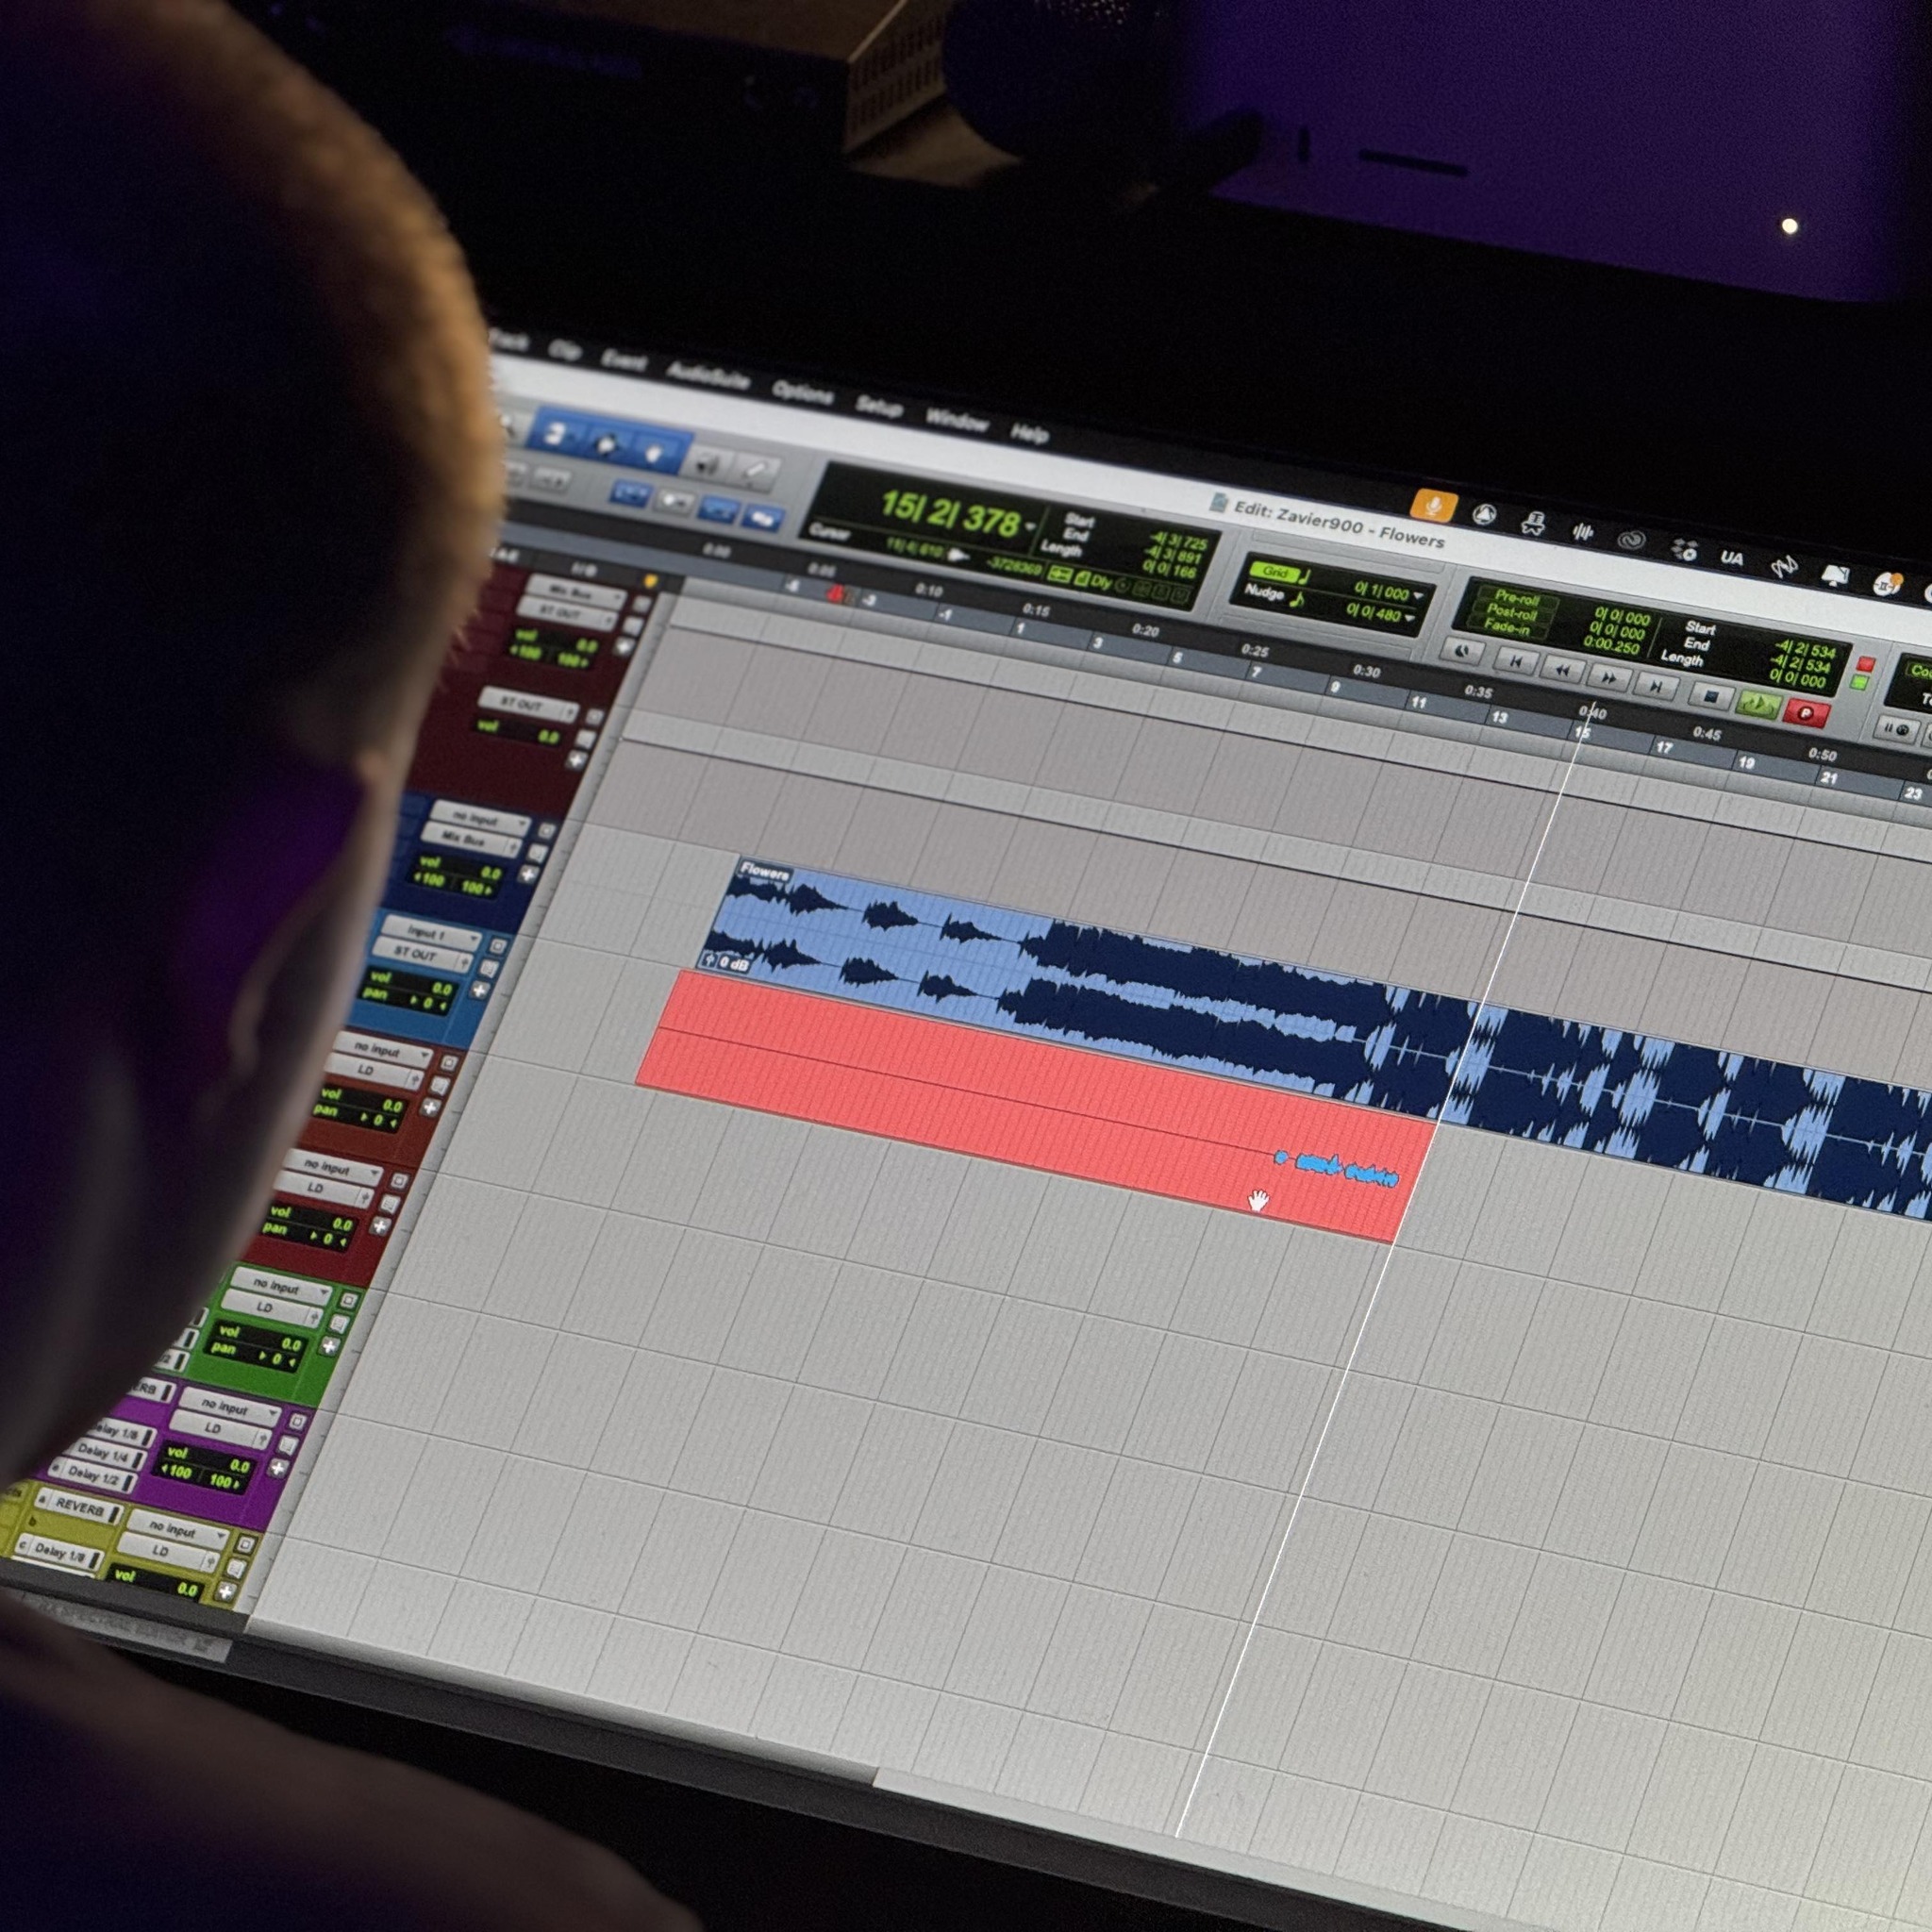
Task: Toggle the Grid mode indicator
Action: click(1276, 571)
